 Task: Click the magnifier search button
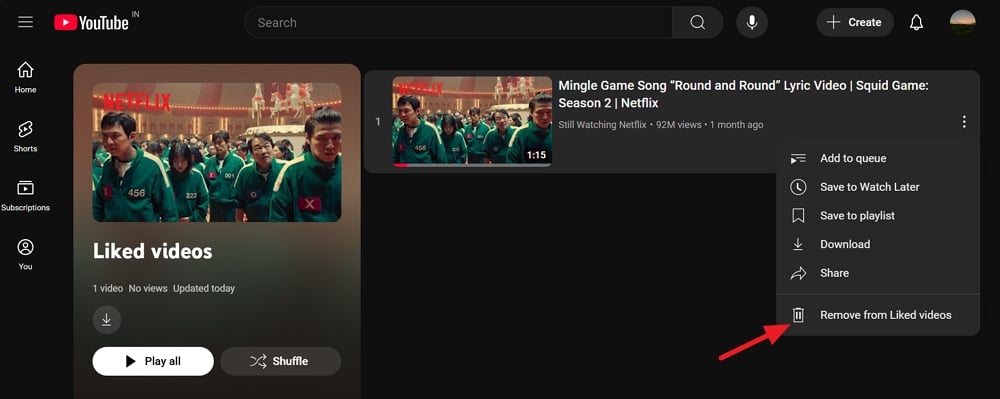pyautogui.click(x=698, y=22)
